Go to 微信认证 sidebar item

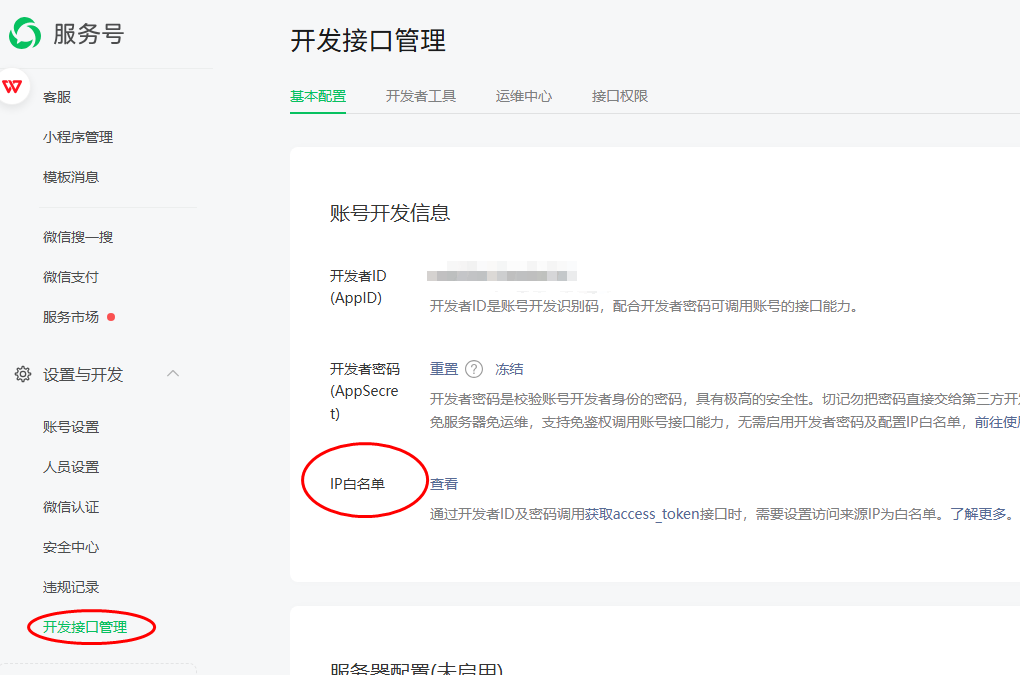pos(71,507)
